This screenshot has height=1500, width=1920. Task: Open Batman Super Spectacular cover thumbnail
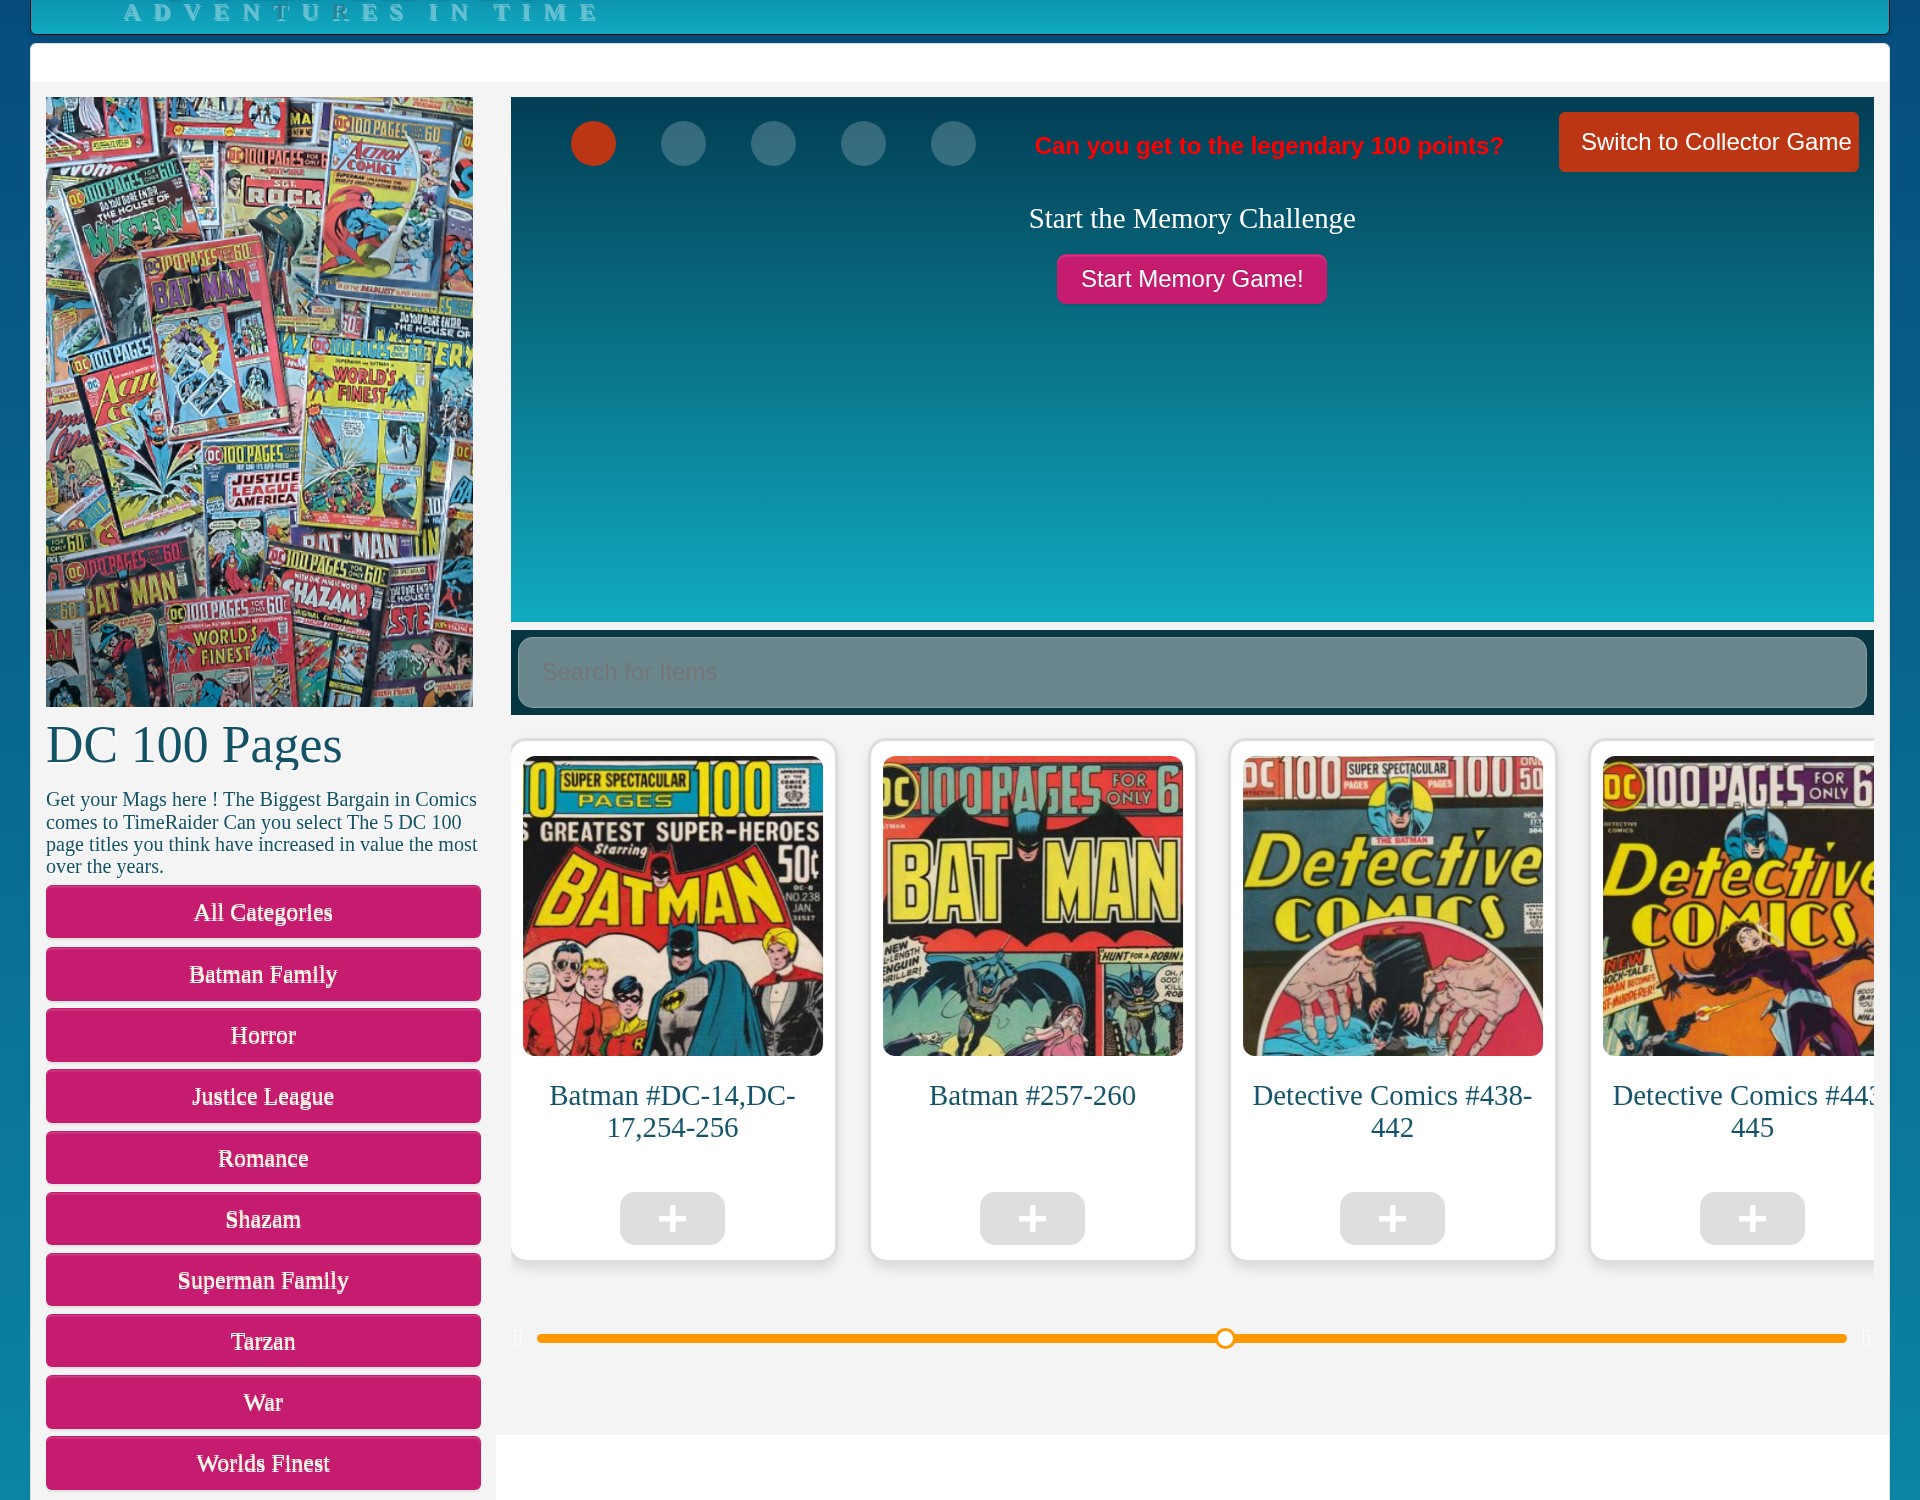click(673, 906)
